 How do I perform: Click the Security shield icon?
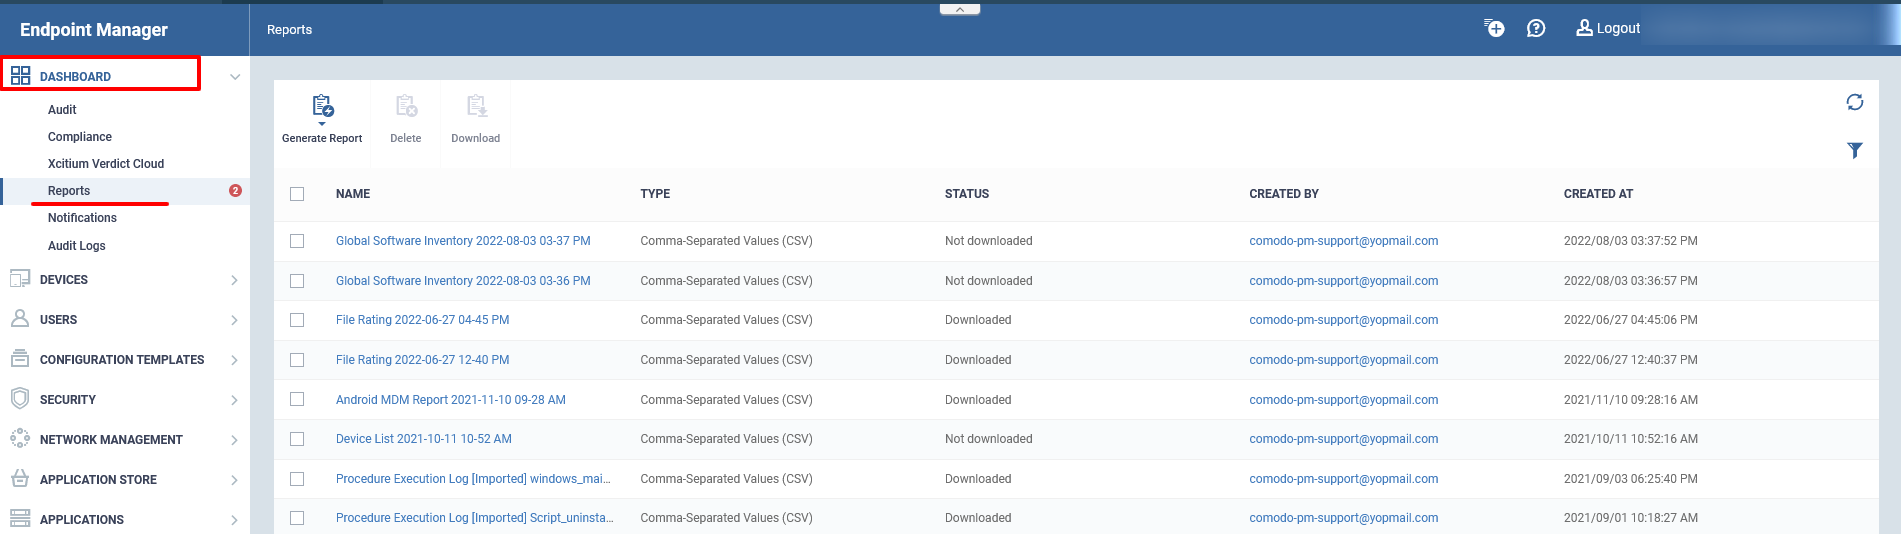coord(20,398)
